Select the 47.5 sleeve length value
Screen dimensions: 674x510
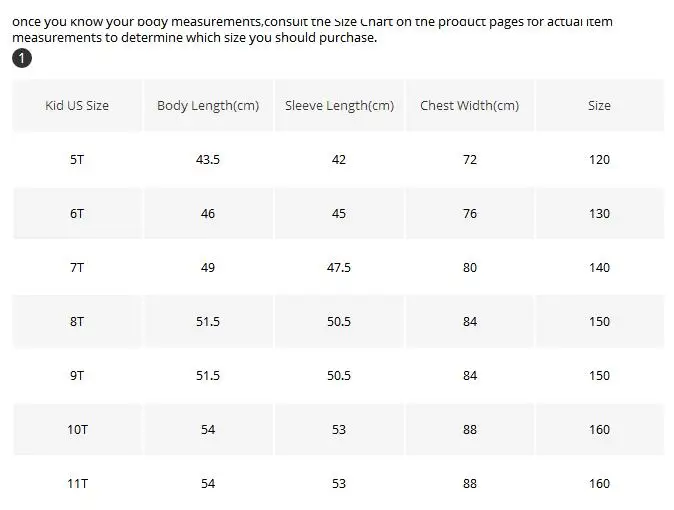pos(339,267)
